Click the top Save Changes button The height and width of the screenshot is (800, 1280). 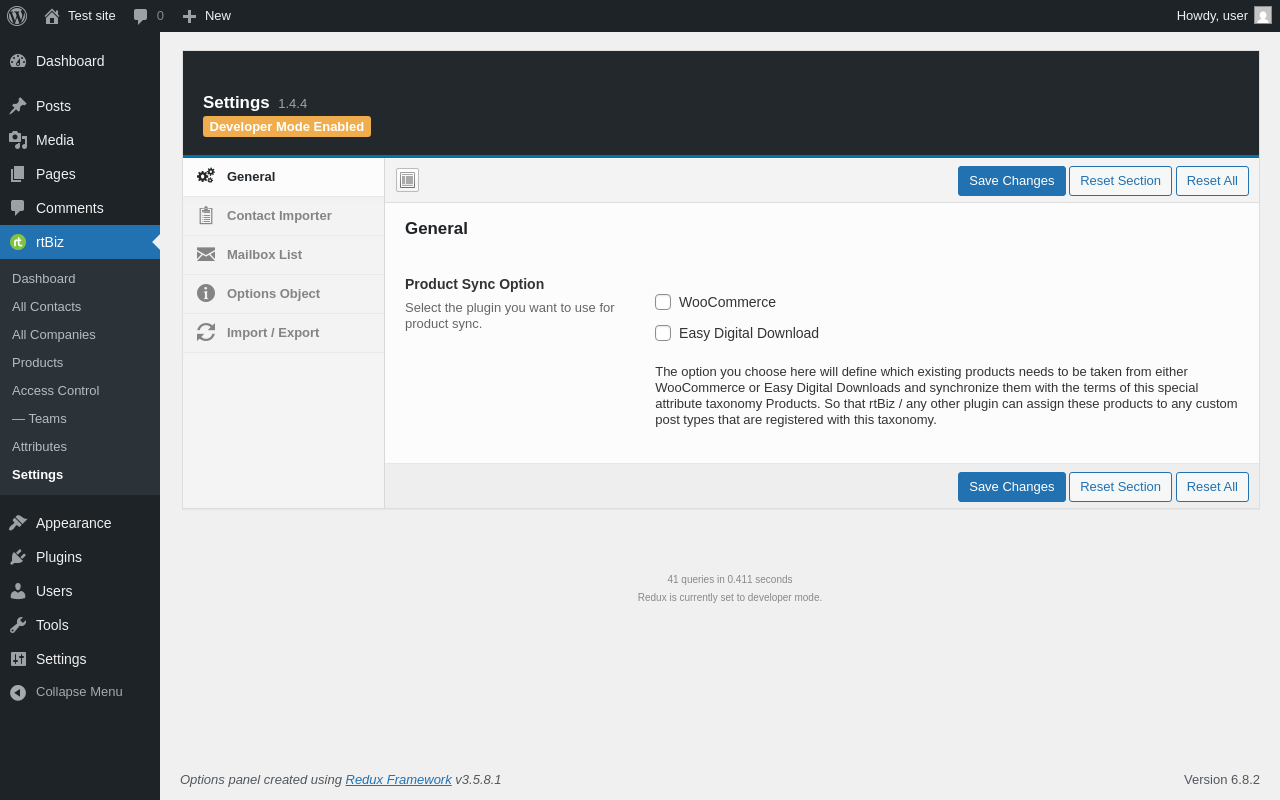click(1012, 181)
